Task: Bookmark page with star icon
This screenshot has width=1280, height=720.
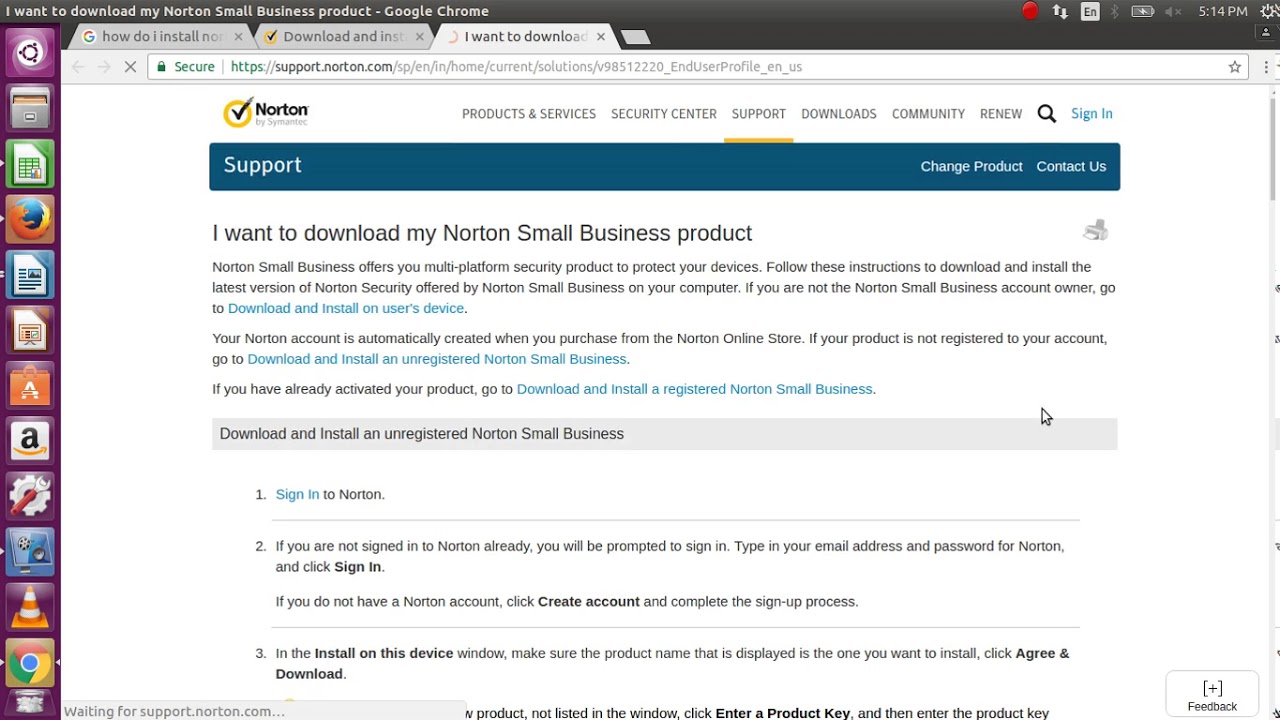Action: pos(1235,67)
